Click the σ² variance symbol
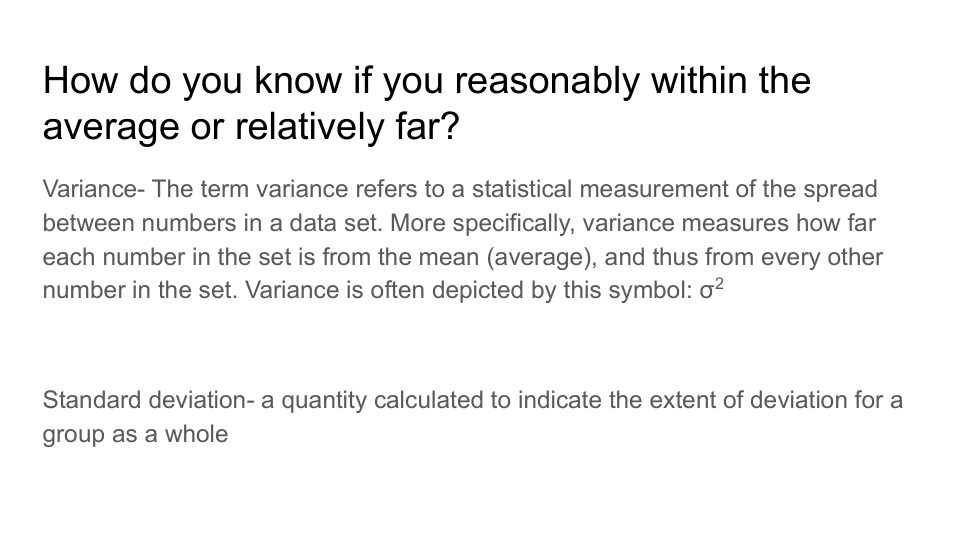 click(709, 290)
